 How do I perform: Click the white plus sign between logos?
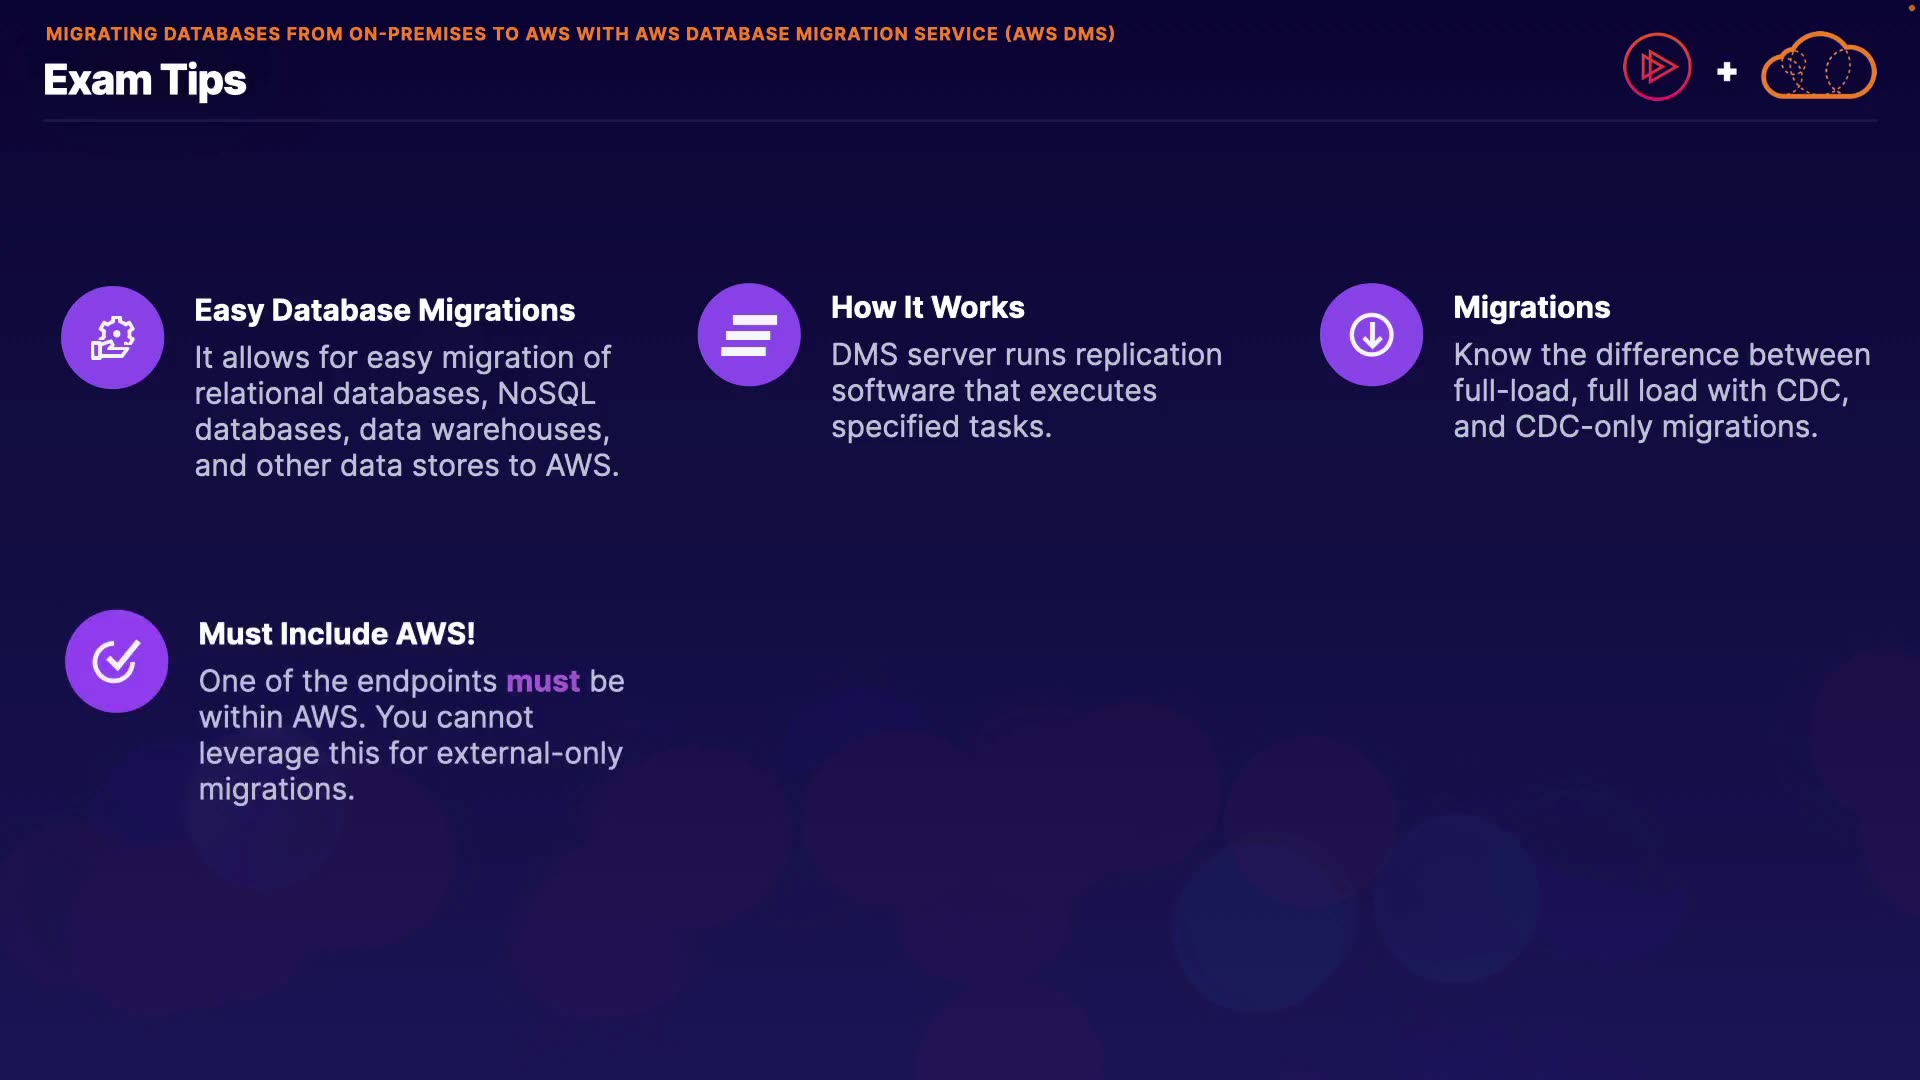(x=1726, y=72)
